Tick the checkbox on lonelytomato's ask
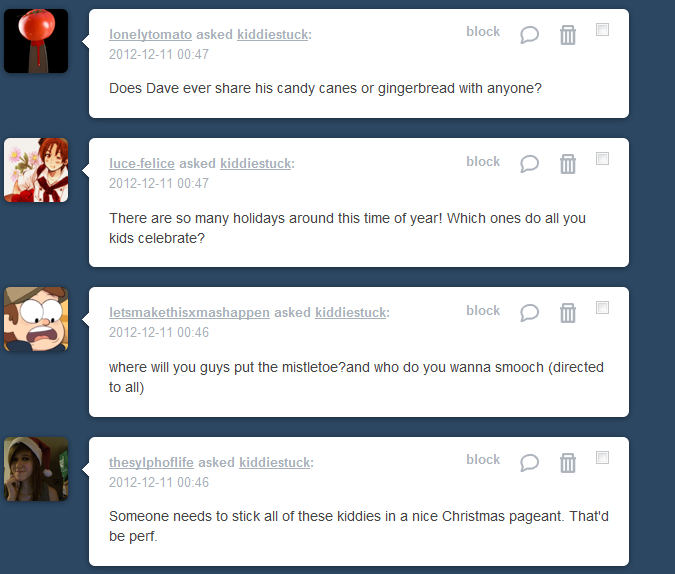This screenshot has height=574, width=675. (602, 30)
